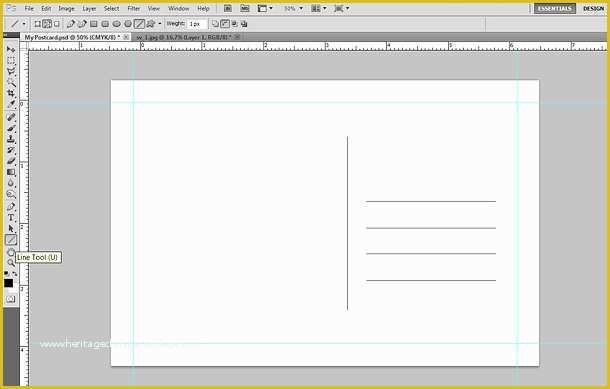Viewport: 610px width, 389px height.
Task: Switch to MyPostcard.psd document tab
Action: [x=76, y=37]
